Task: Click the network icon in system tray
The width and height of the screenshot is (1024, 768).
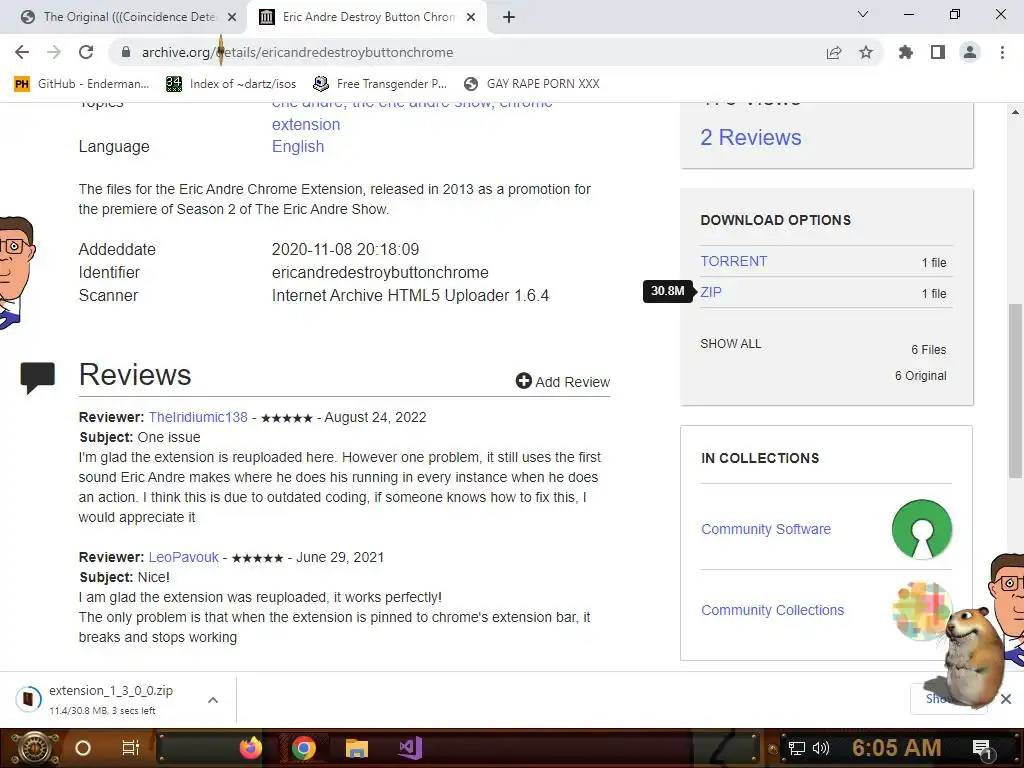Action: pos(797,748)
